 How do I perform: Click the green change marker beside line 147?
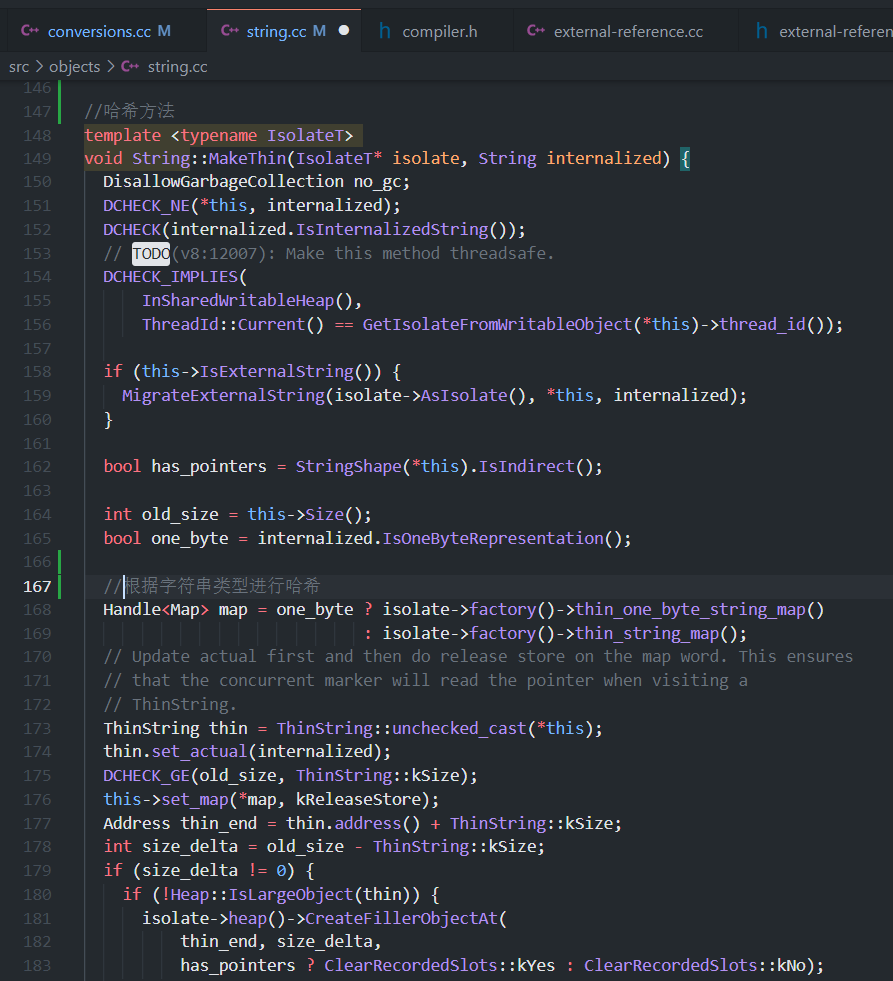[x=60, y=111]
